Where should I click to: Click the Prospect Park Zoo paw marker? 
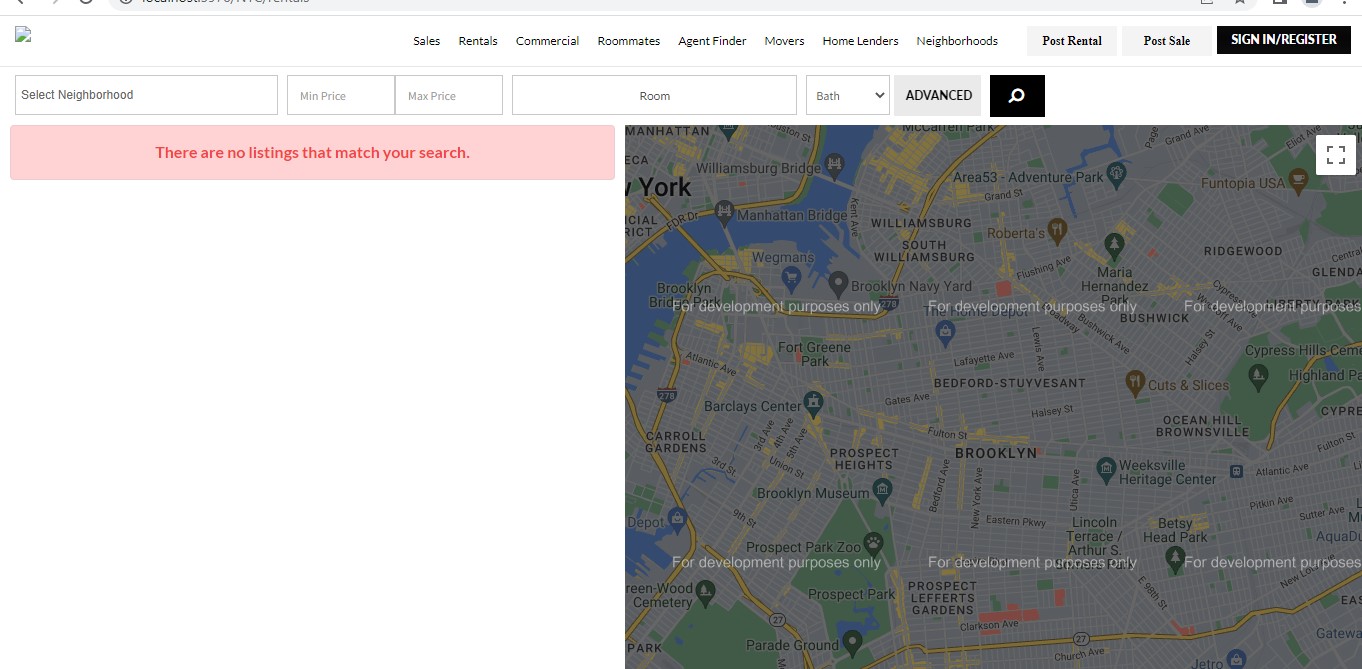point(874,543)
